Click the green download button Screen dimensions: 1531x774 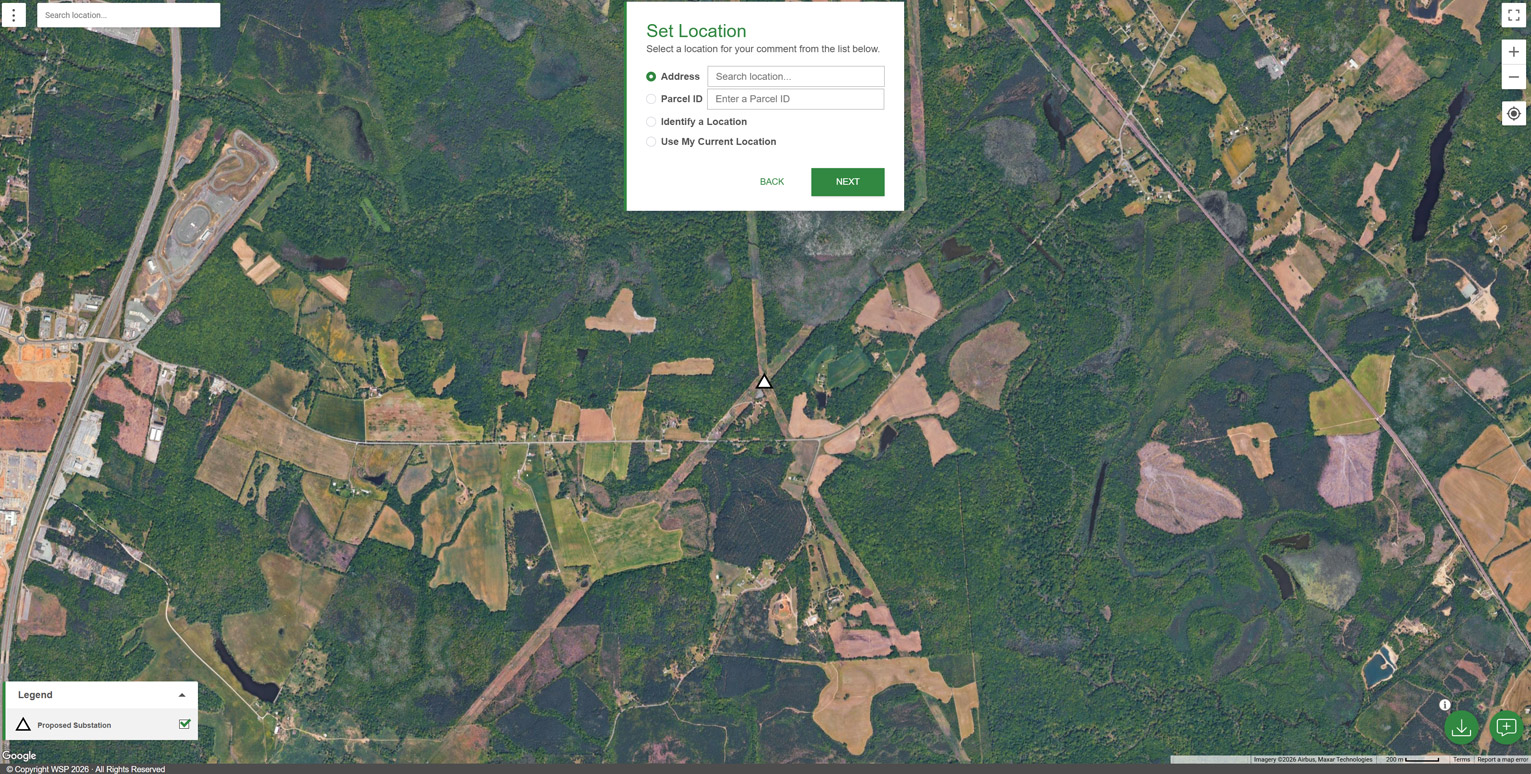click(1461, 728)
